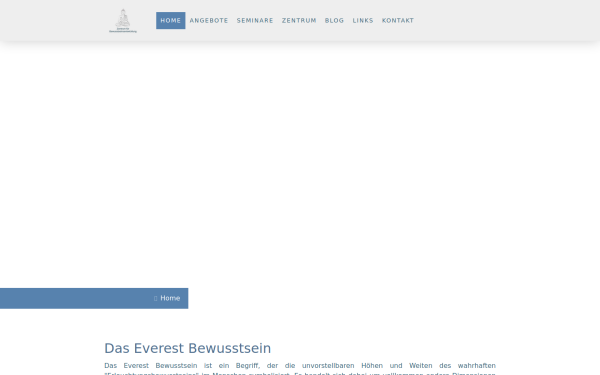The image size is (600, 375).
Task: Open the HOME menu item
Action: point(171,21)
